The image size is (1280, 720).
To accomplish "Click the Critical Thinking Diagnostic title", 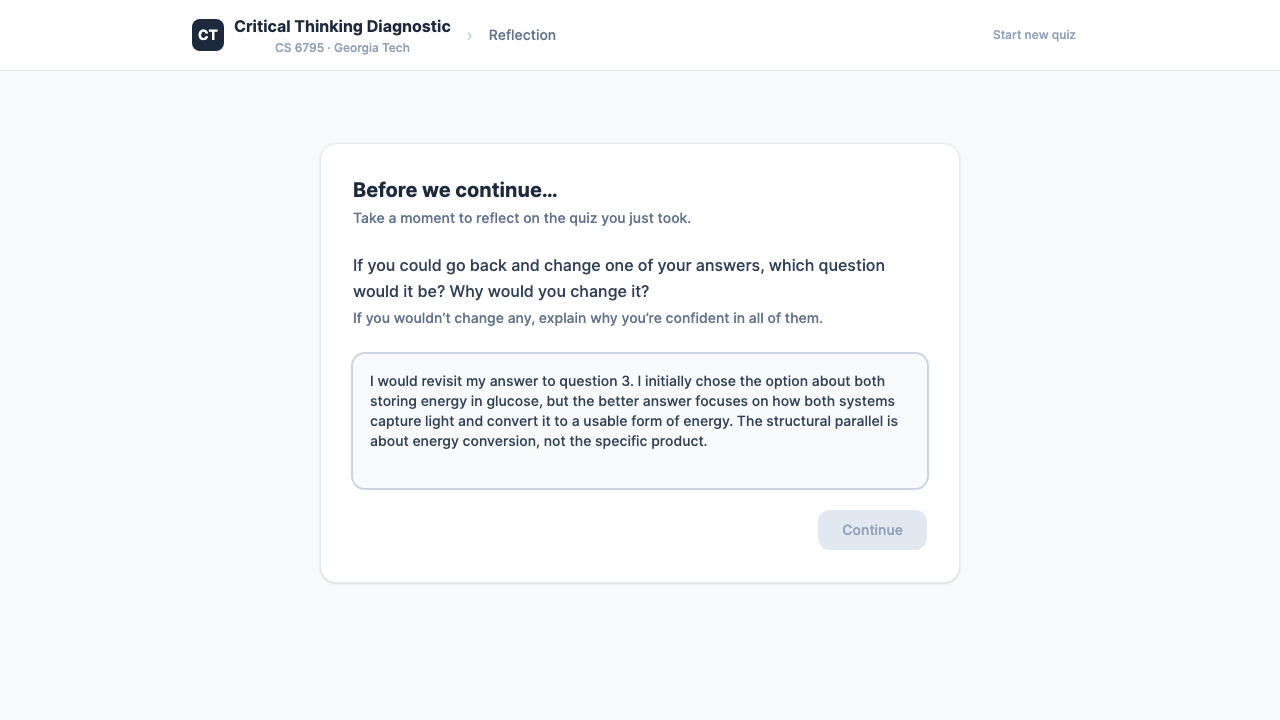I will 342,27.
